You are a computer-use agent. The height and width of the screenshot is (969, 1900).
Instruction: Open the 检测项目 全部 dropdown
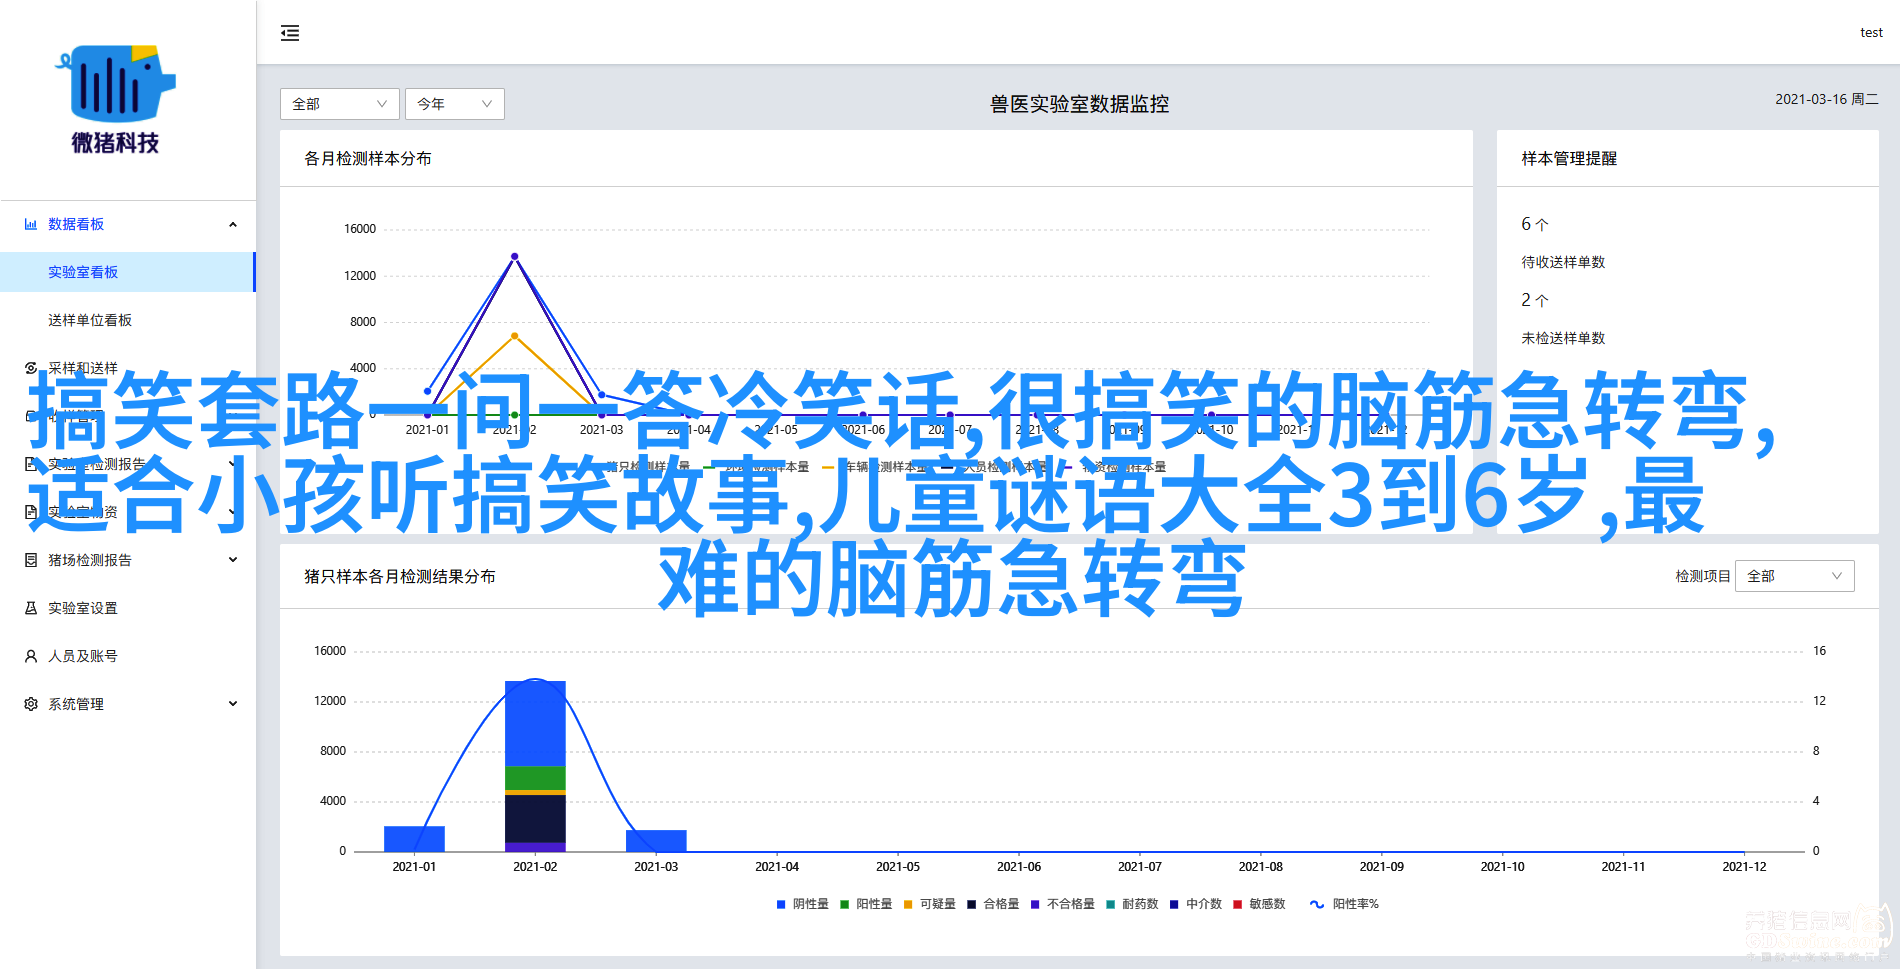[1794, 576]
